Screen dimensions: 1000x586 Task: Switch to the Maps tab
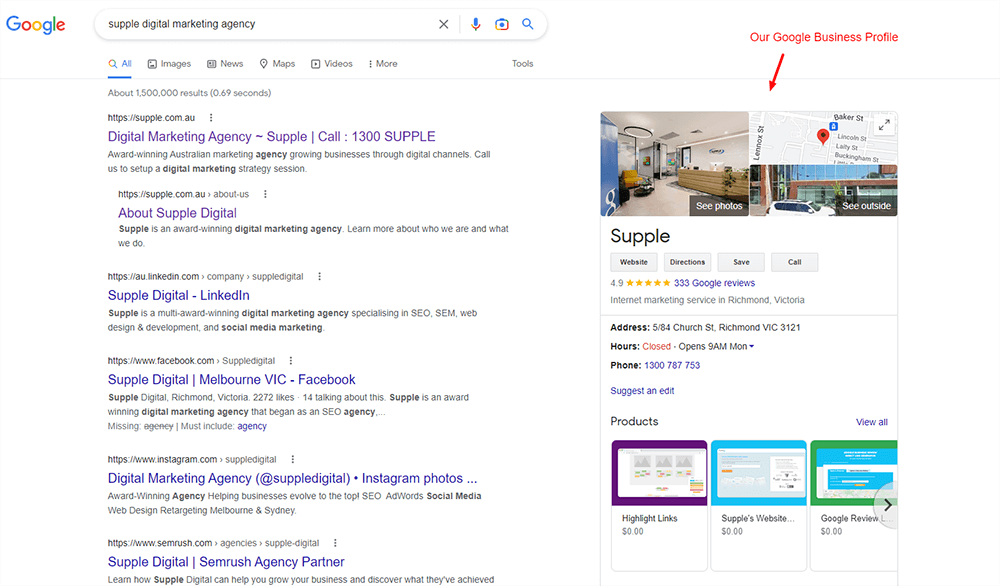click(x=277, y=64)
